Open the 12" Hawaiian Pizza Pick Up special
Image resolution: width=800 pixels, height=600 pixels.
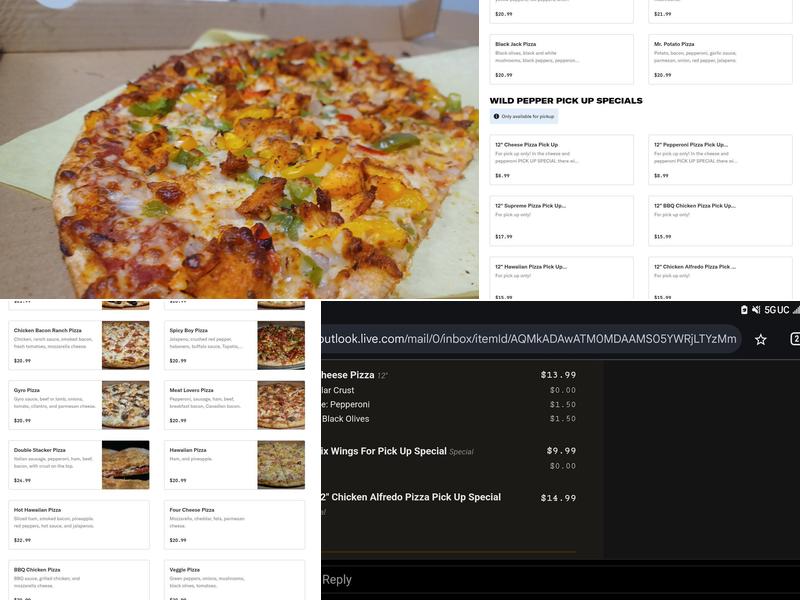(x=561, y=278)
